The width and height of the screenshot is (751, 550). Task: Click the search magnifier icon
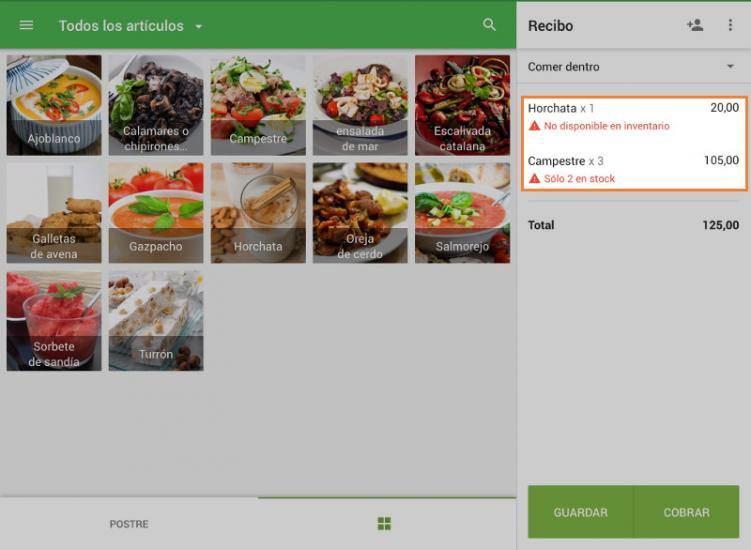click(x=489, y=25)
